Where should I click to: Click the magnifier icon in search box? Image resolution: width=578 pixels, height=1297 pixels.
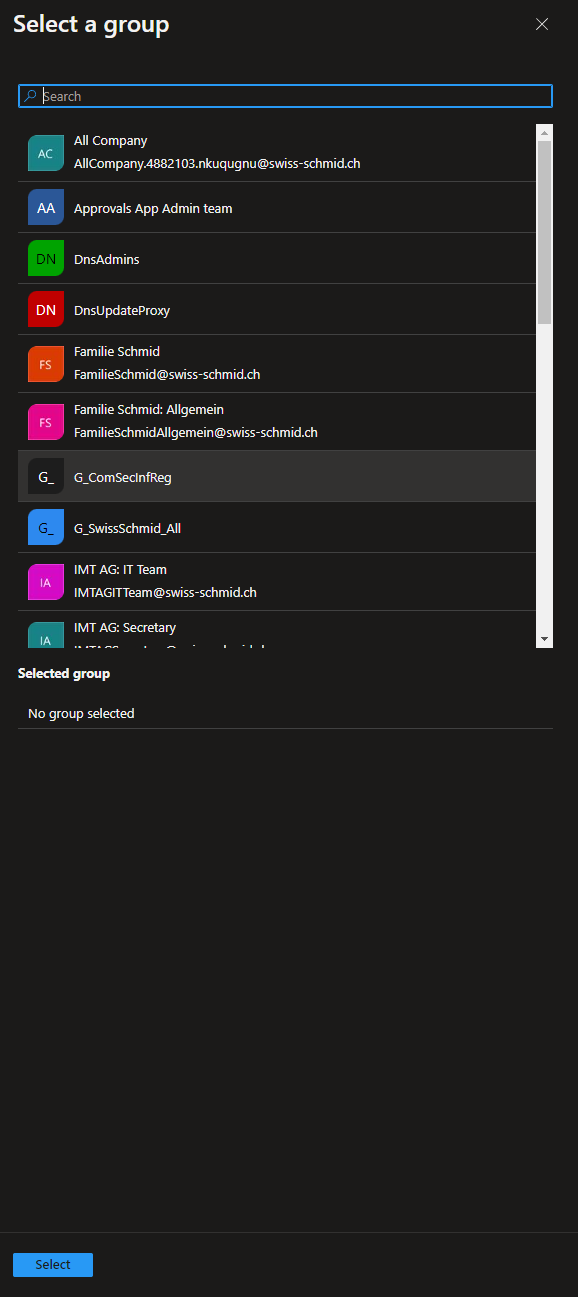(x=30, y=96)
